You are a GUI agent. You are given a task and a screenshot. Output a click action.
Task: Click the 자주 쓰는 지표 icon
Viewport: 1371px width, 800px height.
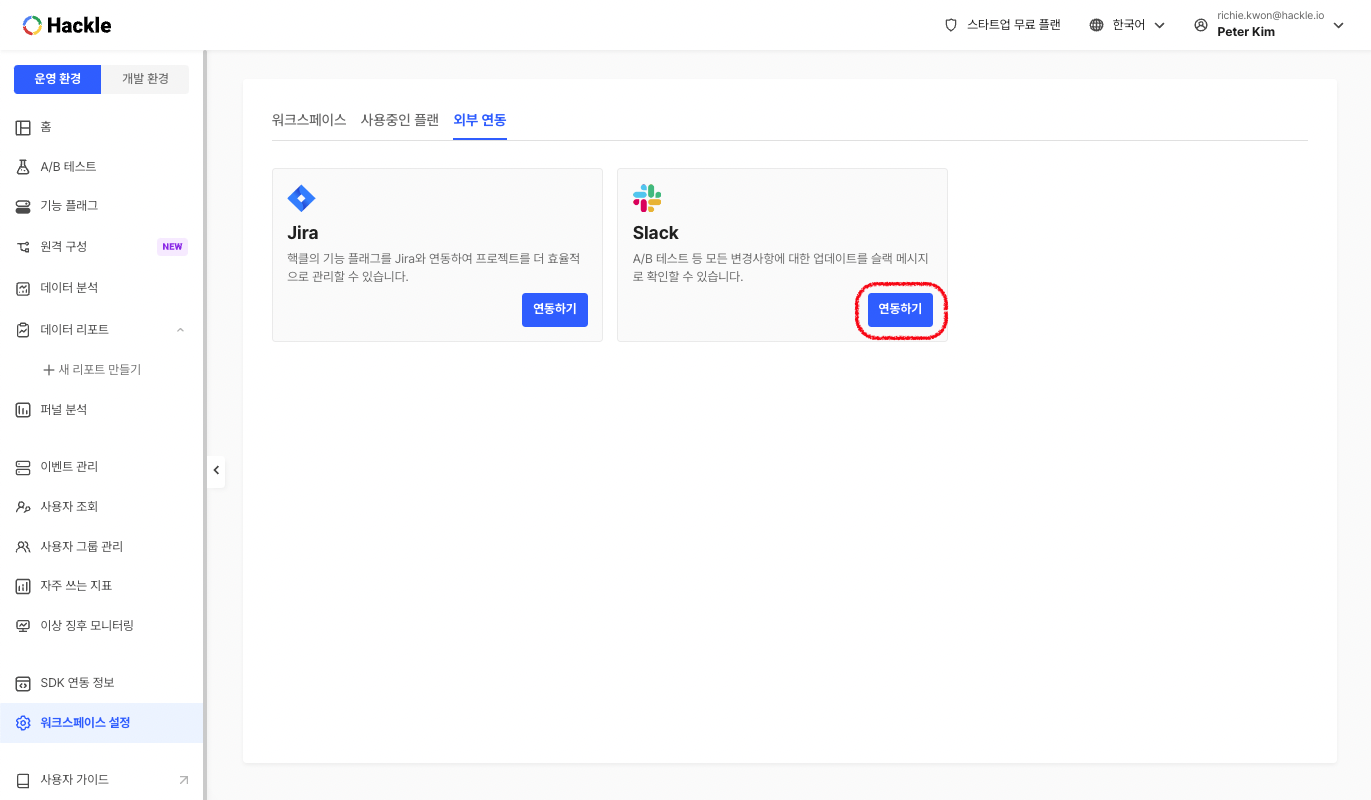[23, 586]
